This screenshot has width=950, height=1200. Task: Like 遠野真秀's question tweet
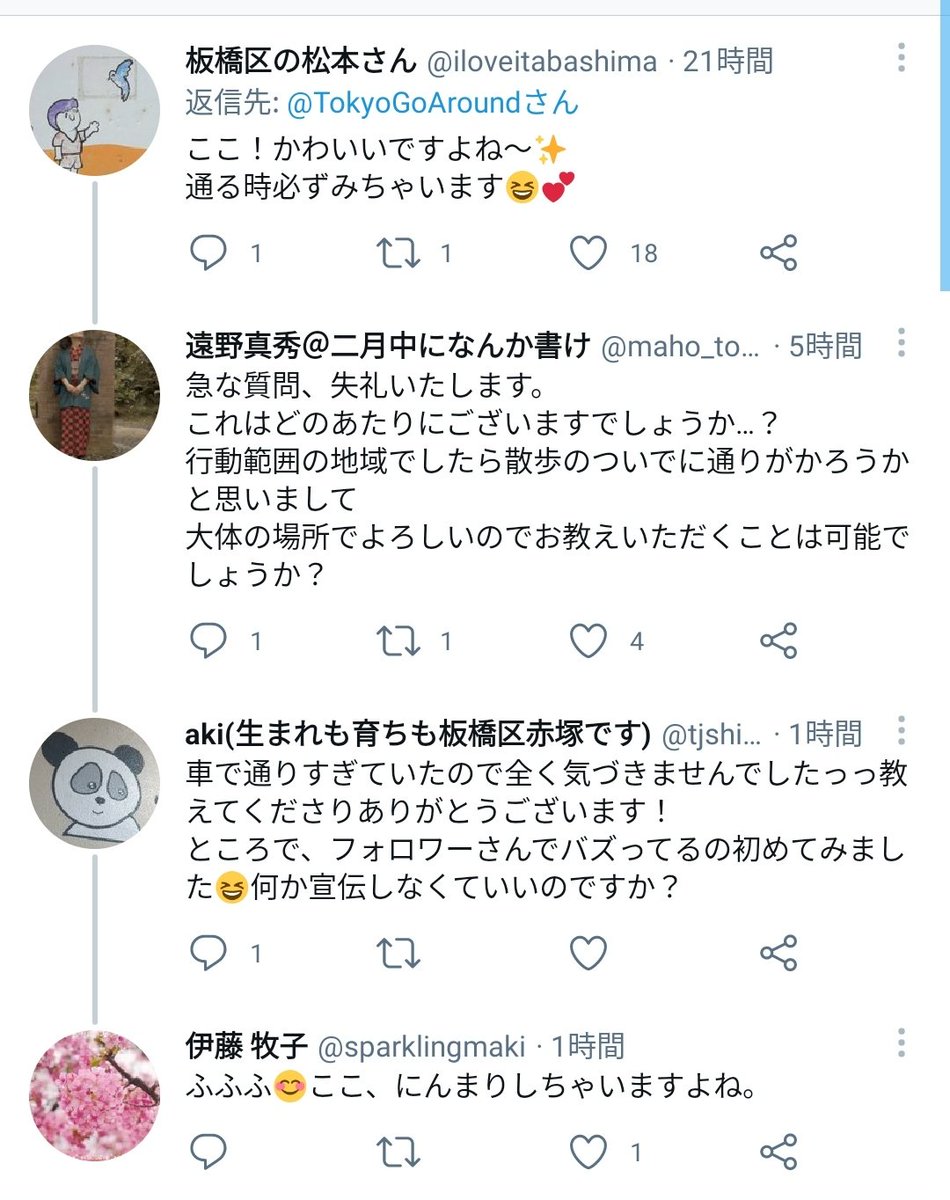[x=589, y=640]
